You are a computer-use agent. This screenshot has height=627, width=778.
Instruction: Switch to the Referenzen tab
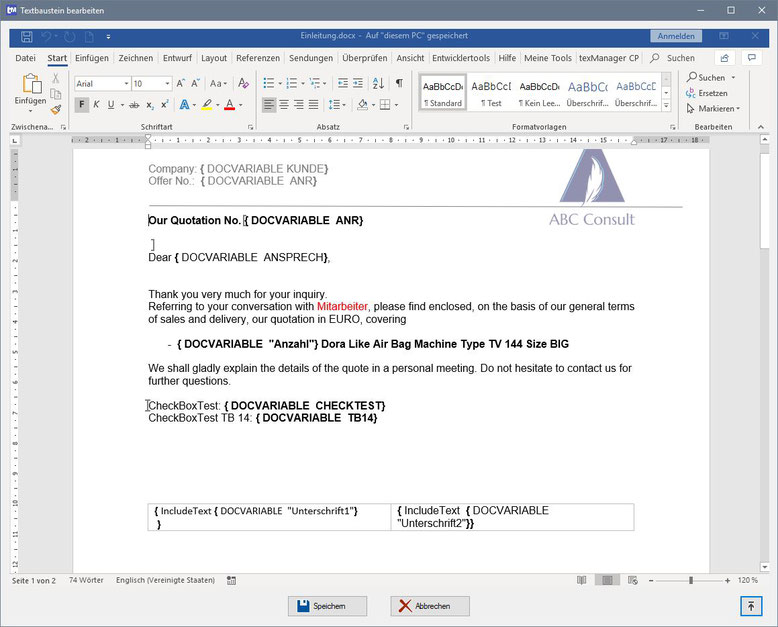pyautogui.click(x=258, y=58)
